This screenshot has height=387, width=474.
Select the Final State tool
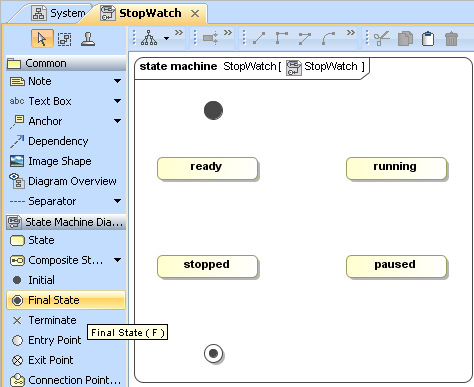point(66,300)
